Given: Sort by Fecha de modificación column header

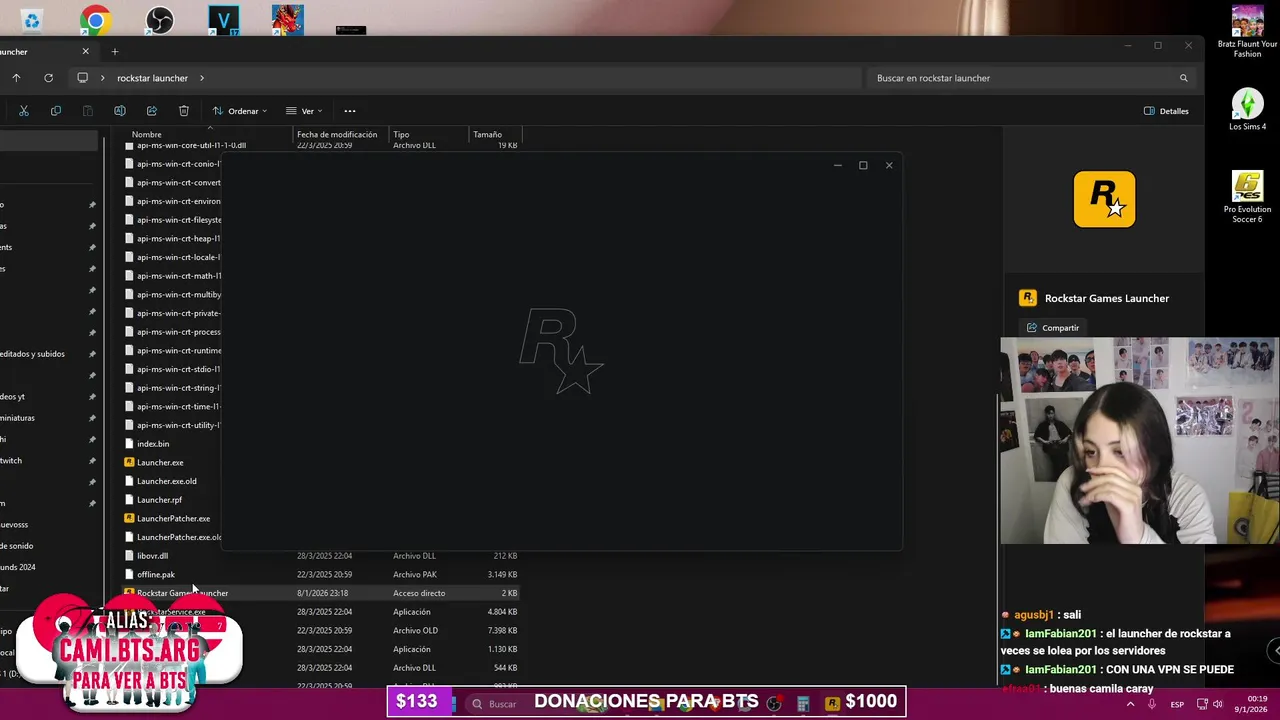Looking at the screenshot, I should (337, 134).
